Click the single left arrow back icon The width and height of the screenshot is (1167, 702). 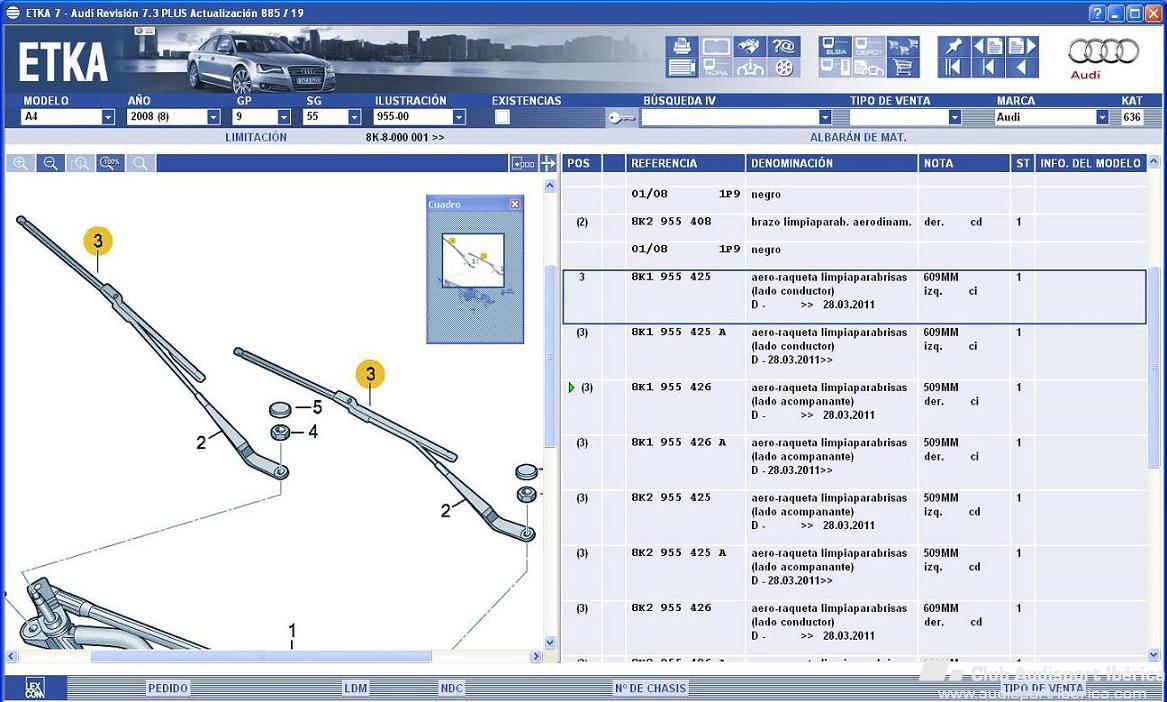tap(1022, 68)
